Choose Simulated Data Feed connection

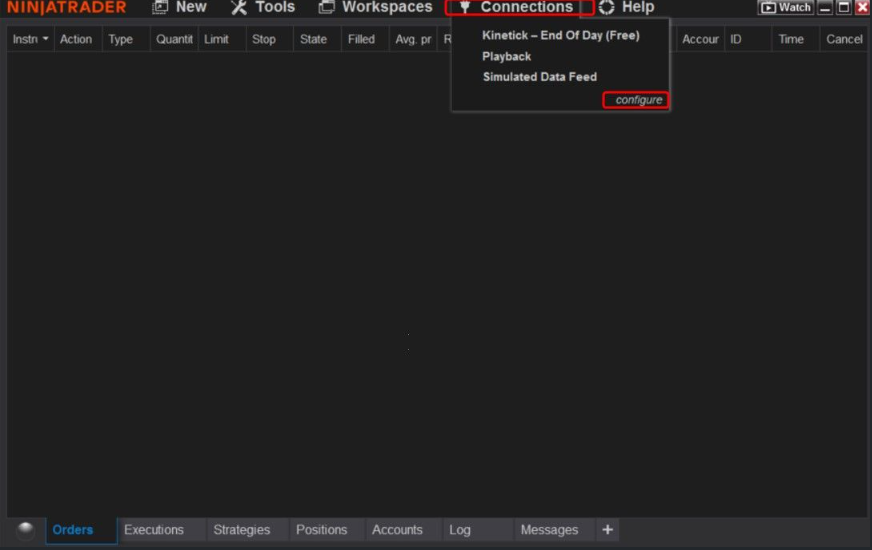coord(539,77)
